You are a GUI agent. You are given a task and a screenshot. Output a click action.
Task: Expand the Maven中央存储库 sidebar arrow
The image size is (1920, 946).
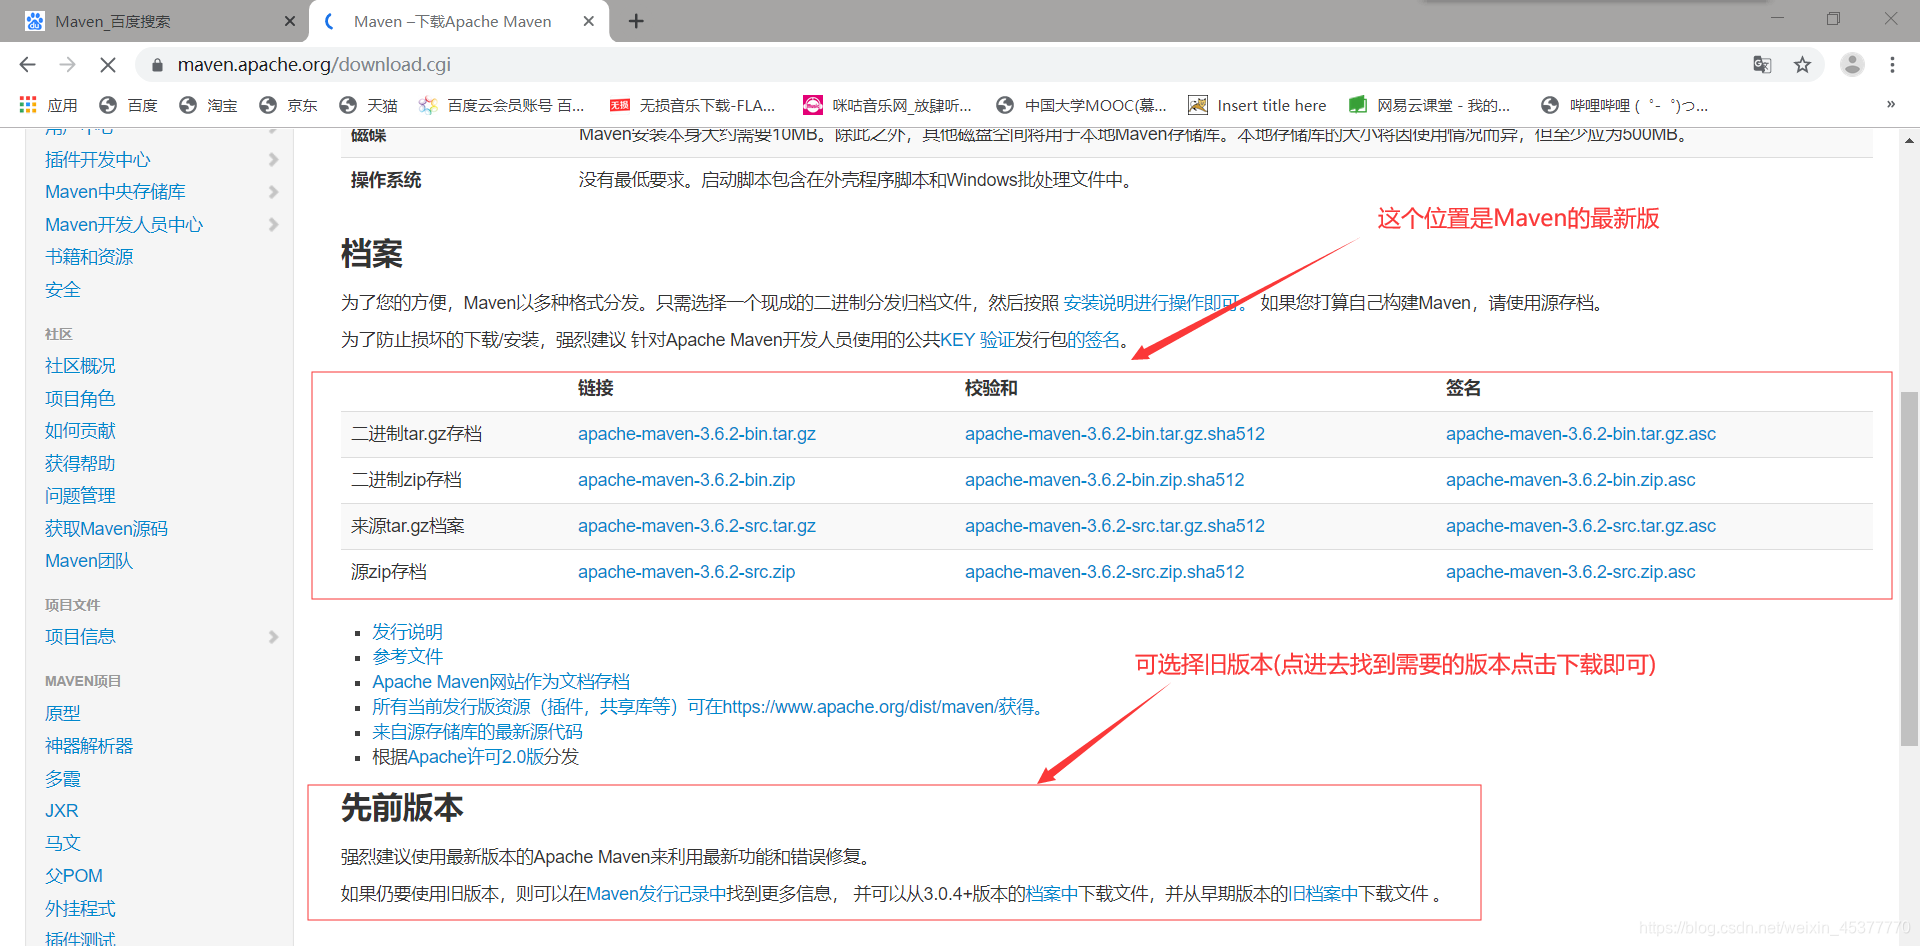point(273,192)
